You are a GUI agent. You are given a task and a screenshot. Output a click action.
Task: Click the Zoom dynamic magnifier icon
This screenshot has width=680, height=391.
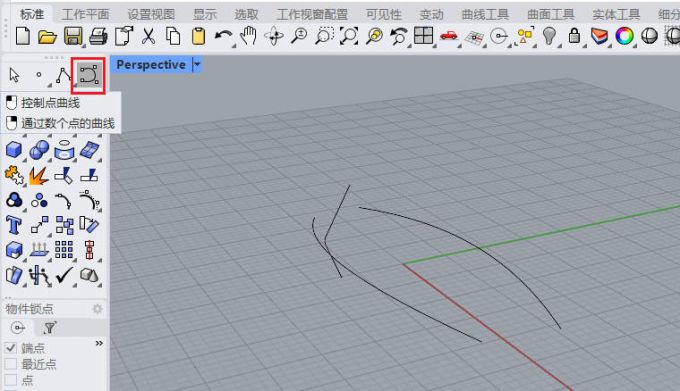pos(299,36)
